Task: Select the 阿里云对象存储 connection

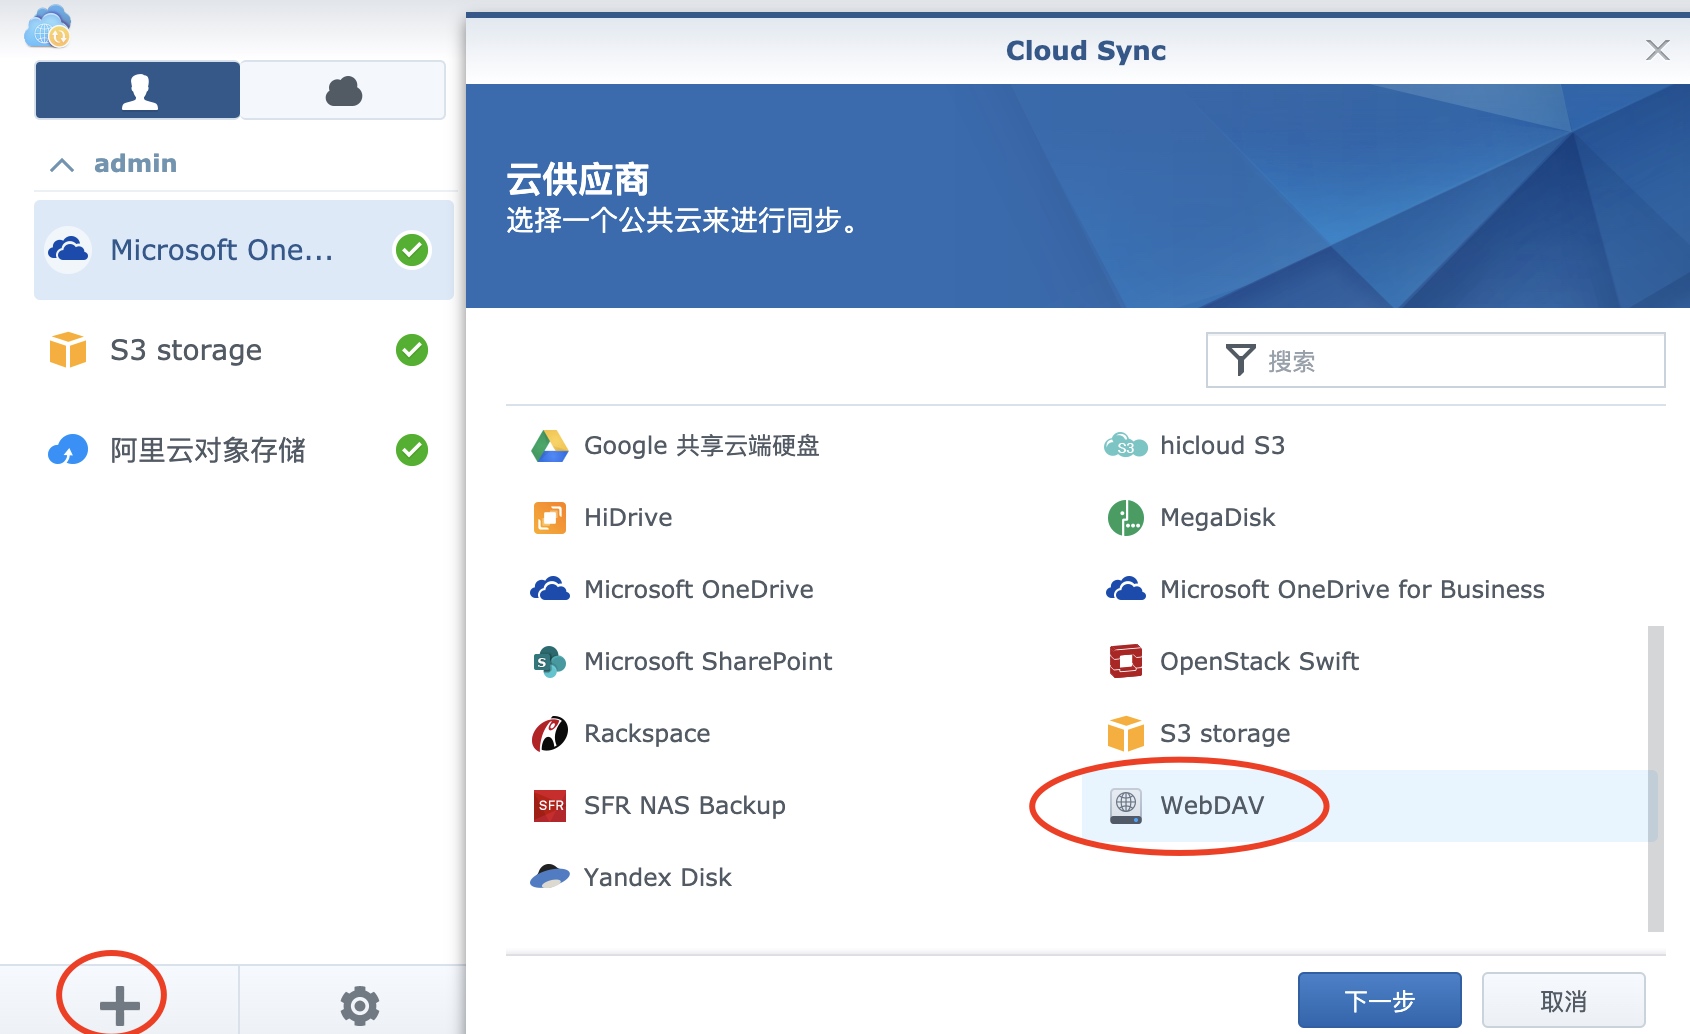Action: coord(244,450)
